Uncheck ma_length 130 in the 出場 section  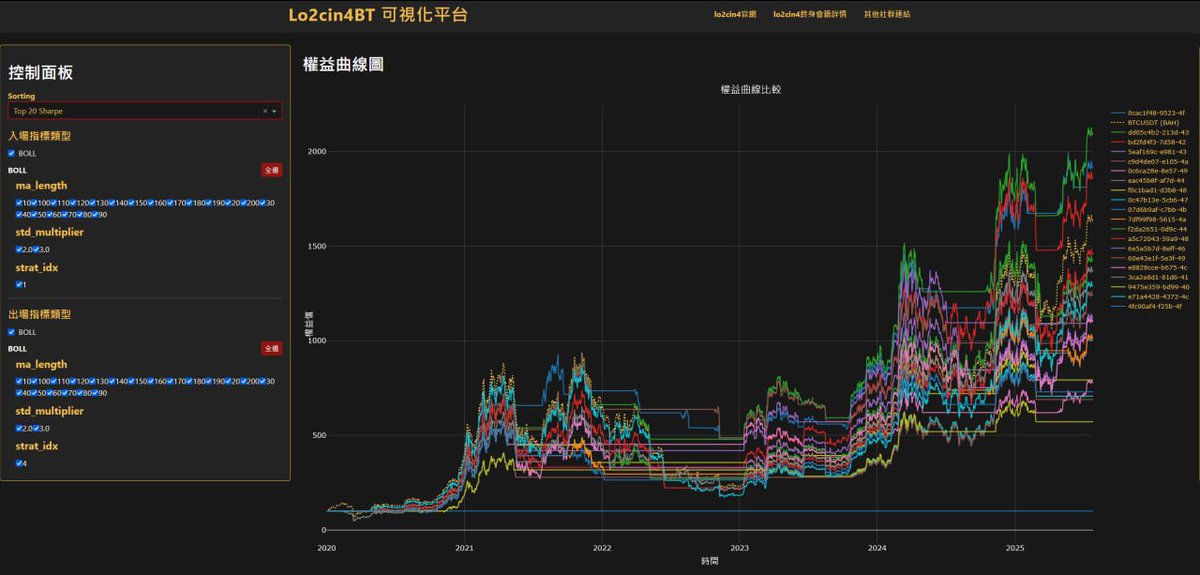tap(92, 381)
